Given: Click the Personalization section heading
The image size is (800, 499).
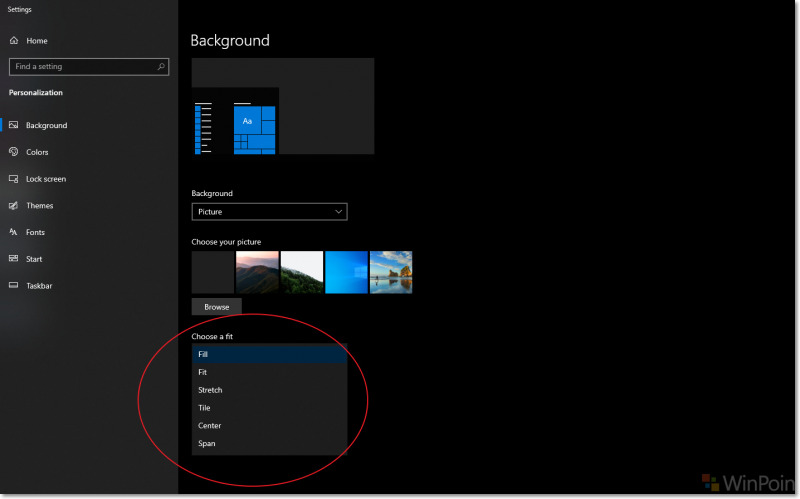Looking at the screenshot, I should tap(36, 92).
